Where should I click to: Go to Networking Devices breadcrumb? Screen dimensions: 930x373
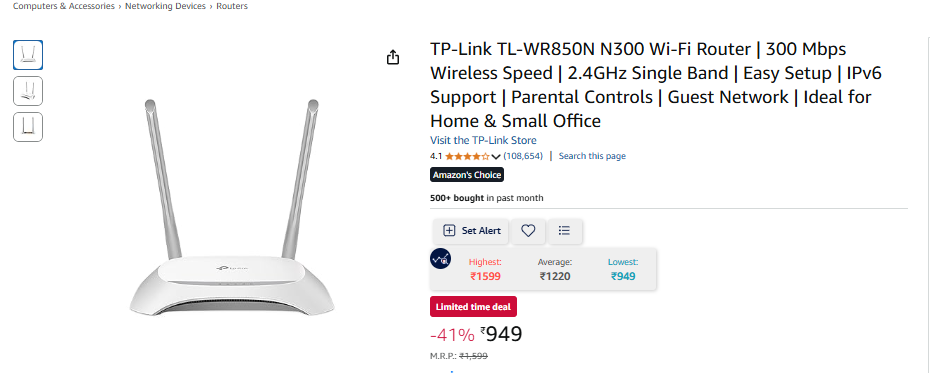pyautogui.click(x=165, y=6)
